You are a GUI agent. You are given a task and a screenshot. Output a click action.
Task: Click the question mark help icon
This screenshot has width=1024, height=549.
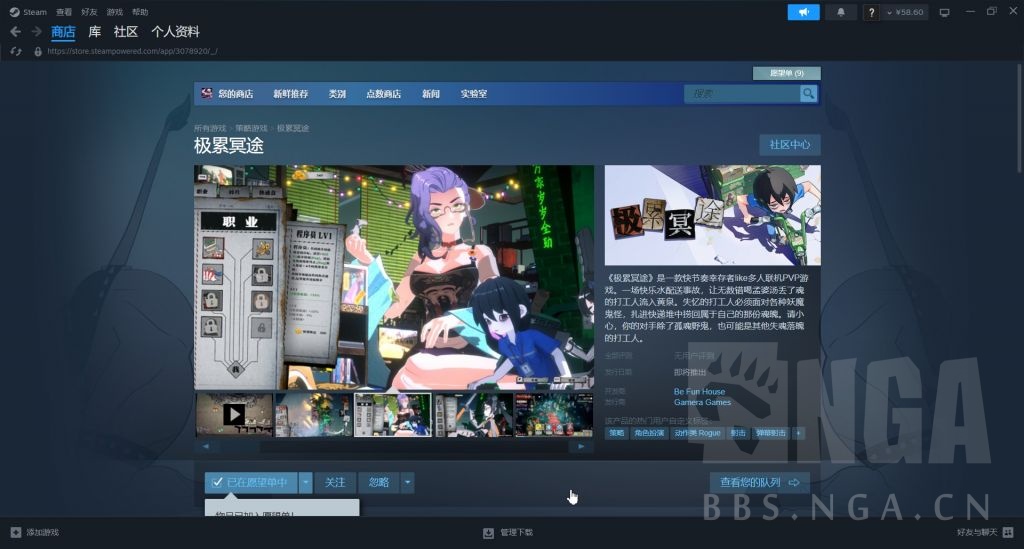click(x=871, y=12)
